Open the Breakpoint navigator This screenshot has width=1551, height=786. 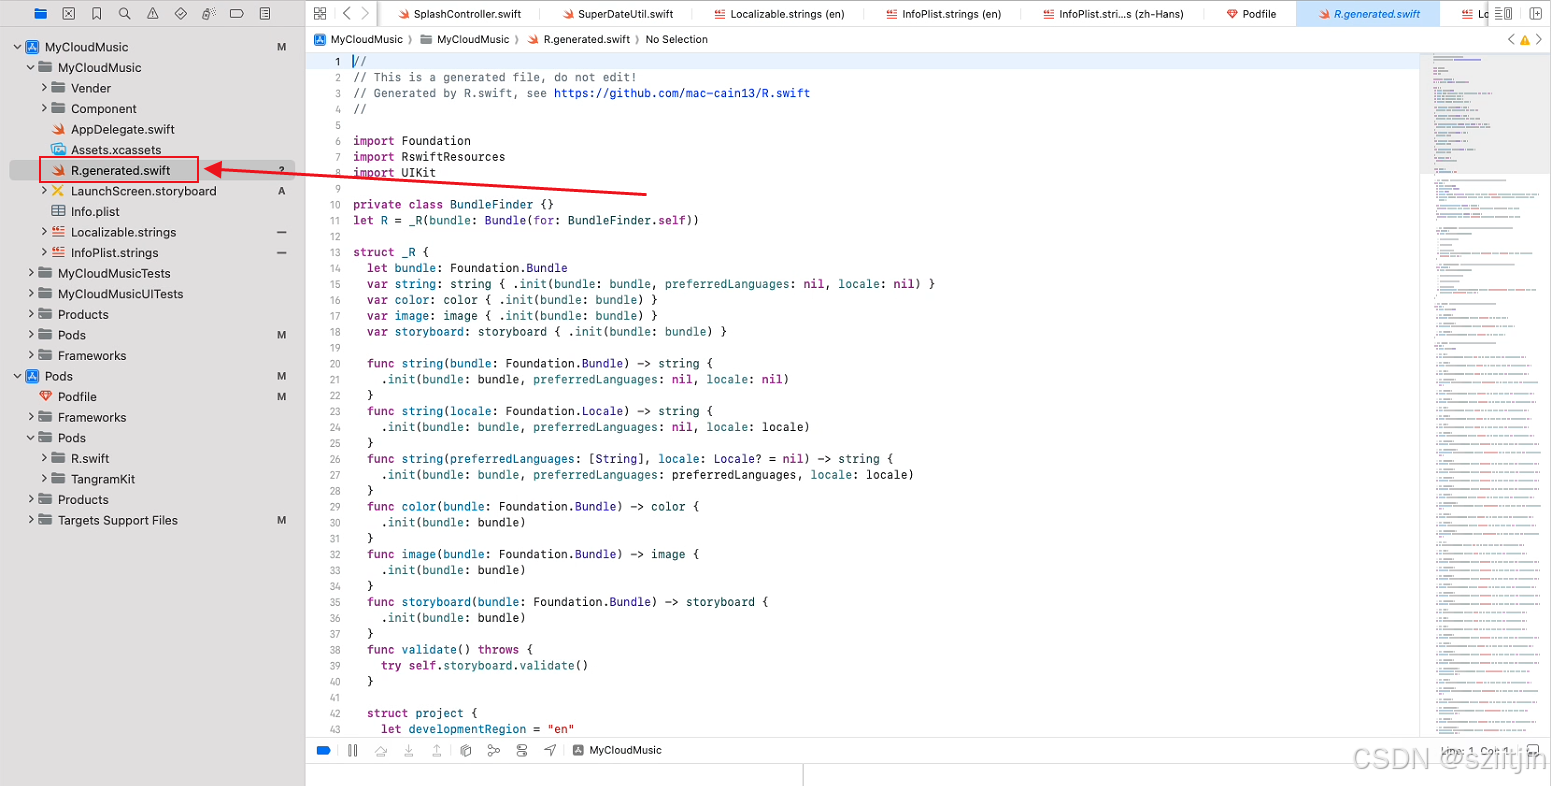click(x=236, y=14)
